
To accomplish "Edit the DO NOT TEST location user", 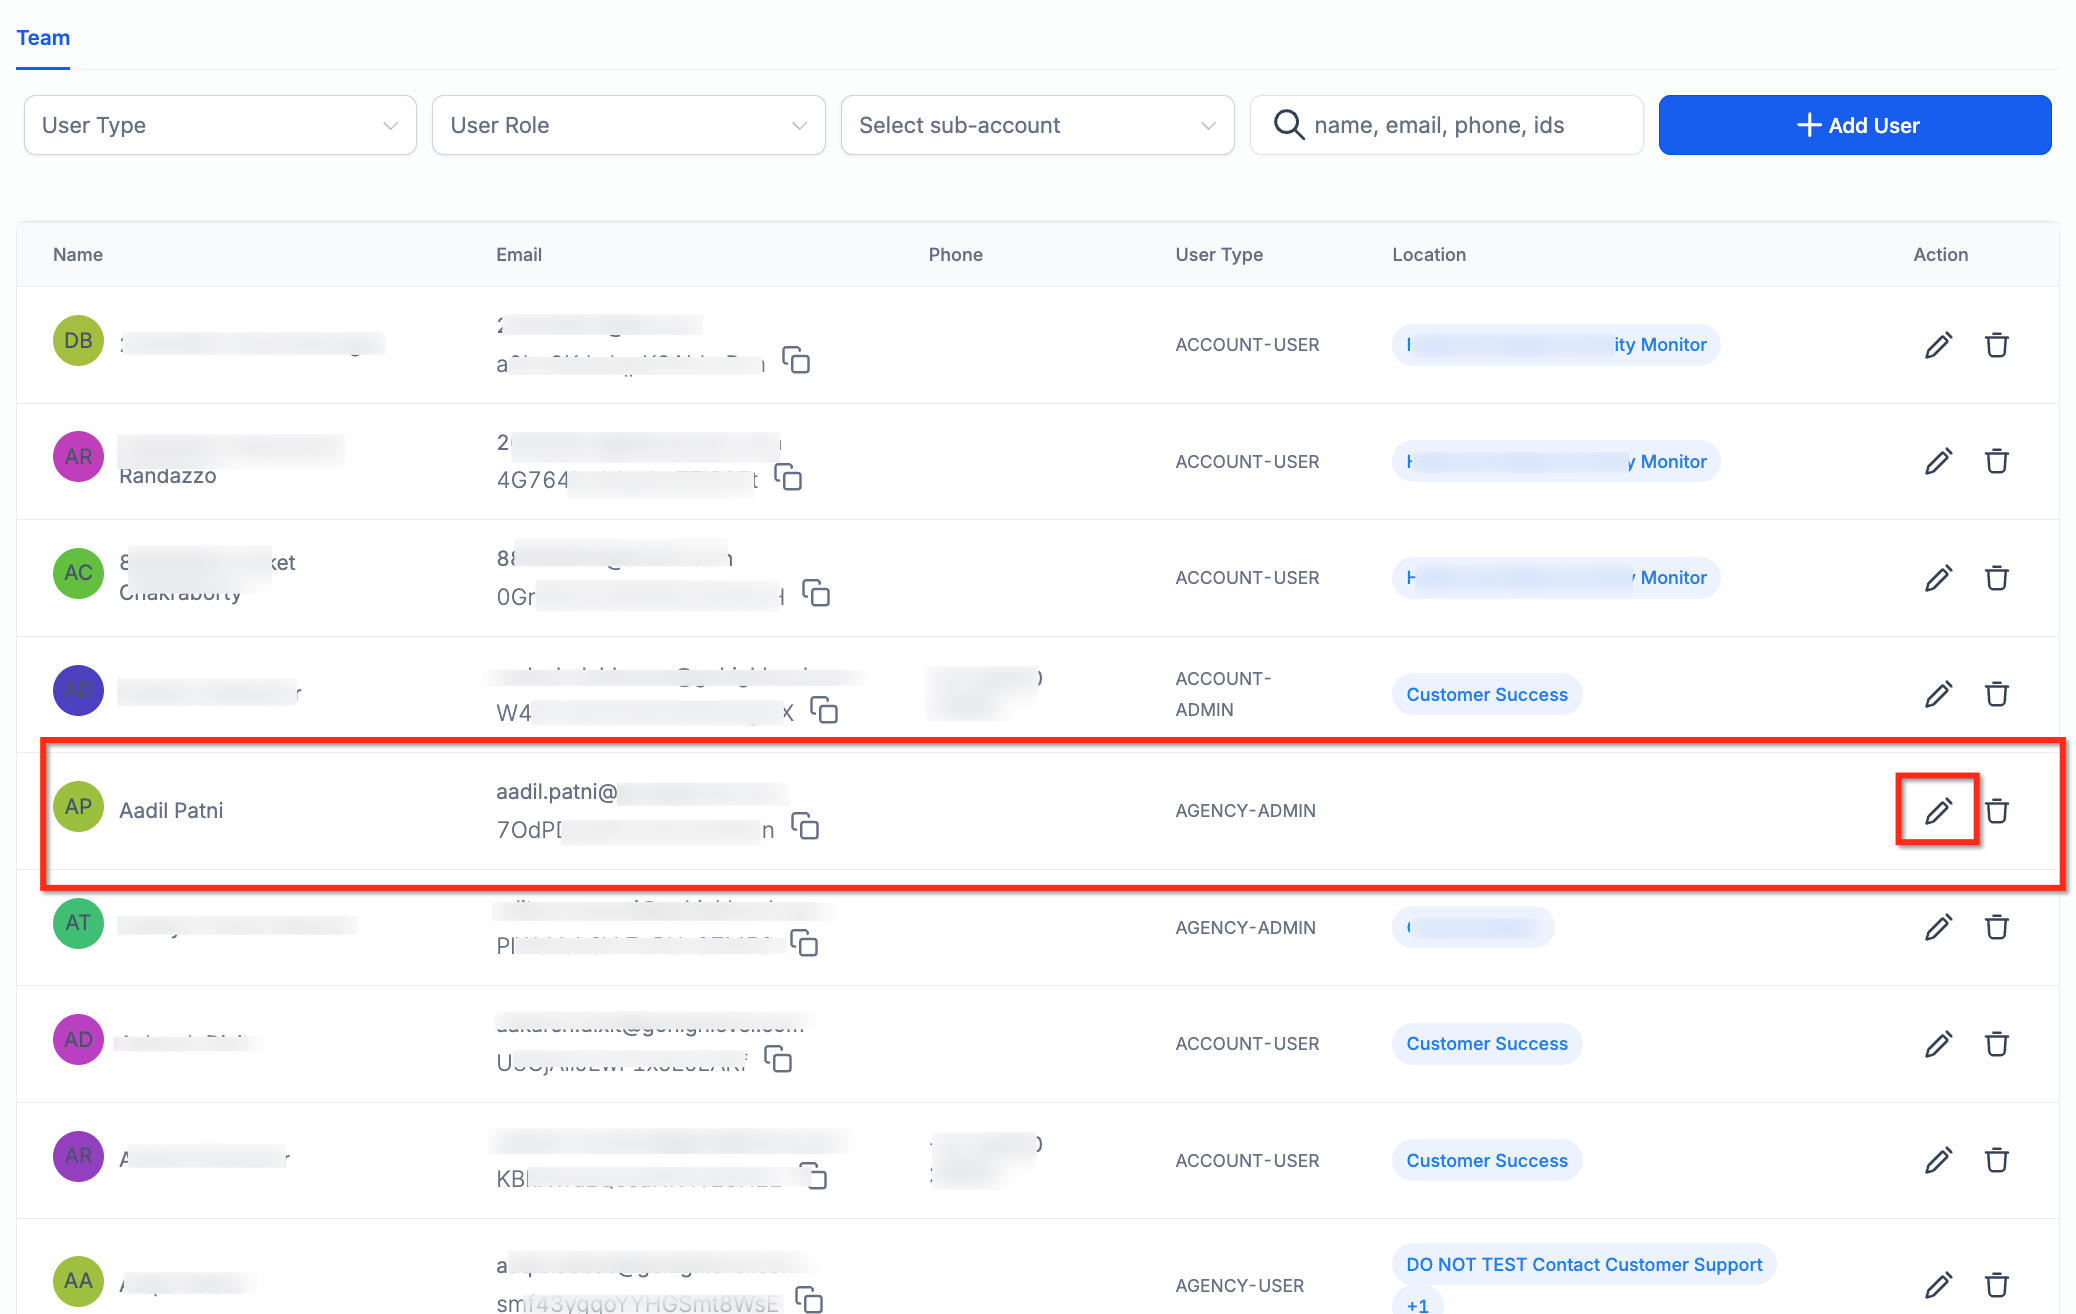I will pyautogui.click(x=1938, y=1285).
